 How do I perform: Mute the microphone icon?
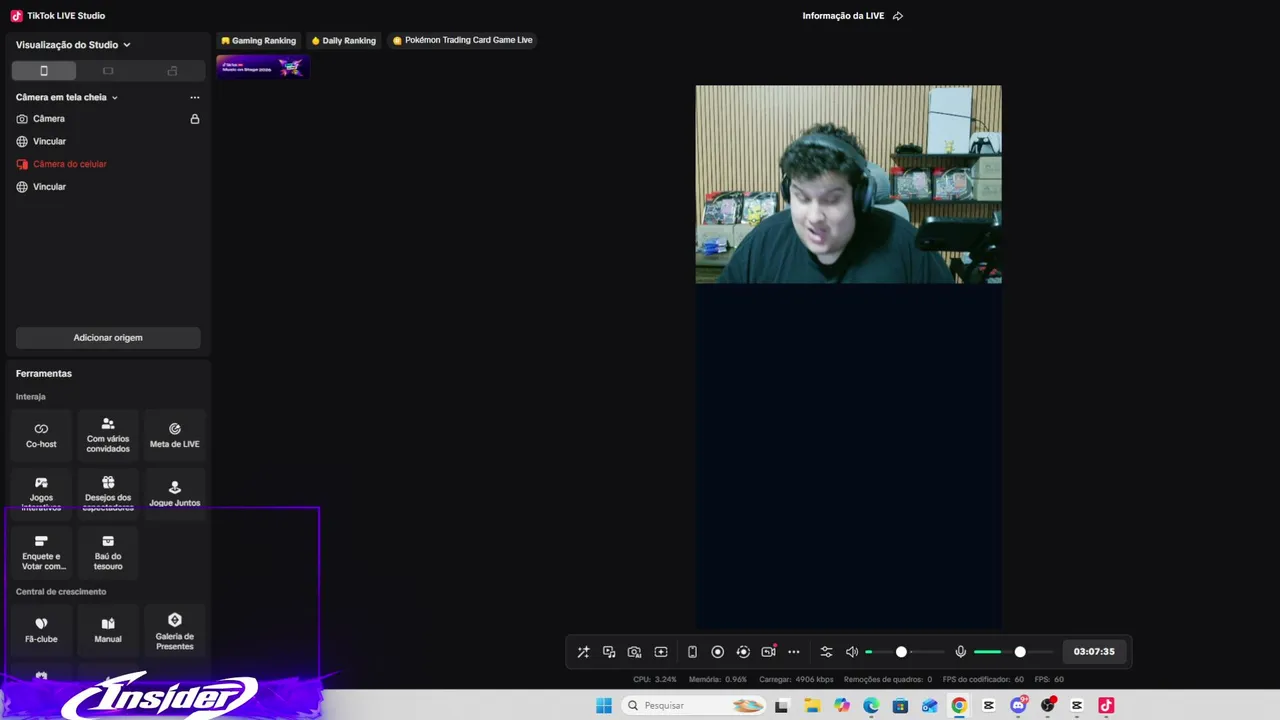tap(961, 652)
